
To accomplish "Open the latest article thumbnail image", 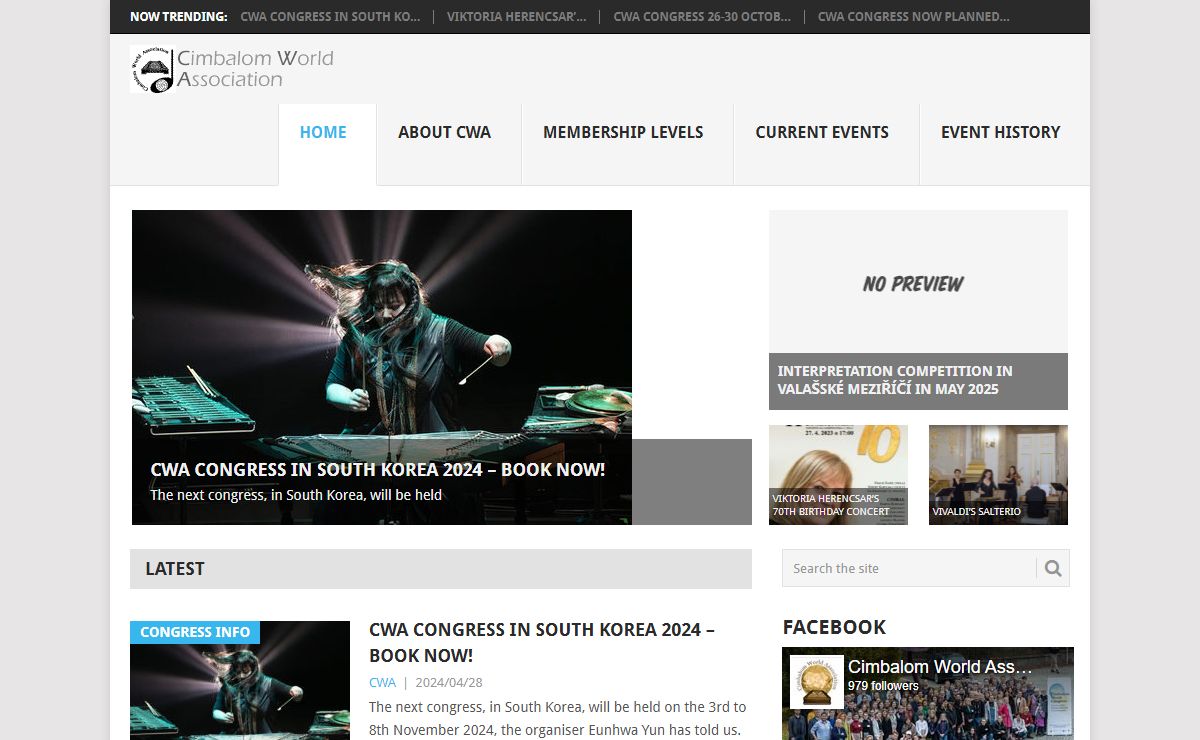I will pos(240,680).
